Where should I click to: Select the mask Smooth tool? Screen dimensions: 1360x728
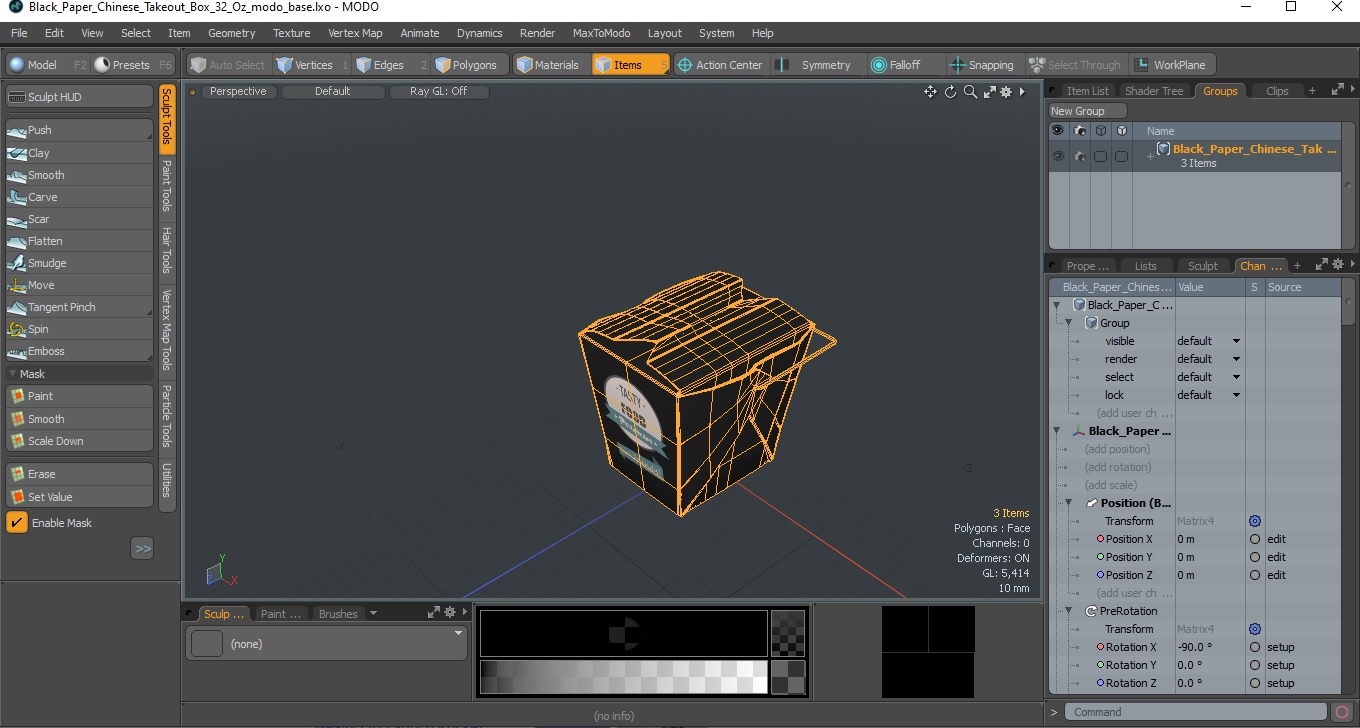(x=80, y=419)
